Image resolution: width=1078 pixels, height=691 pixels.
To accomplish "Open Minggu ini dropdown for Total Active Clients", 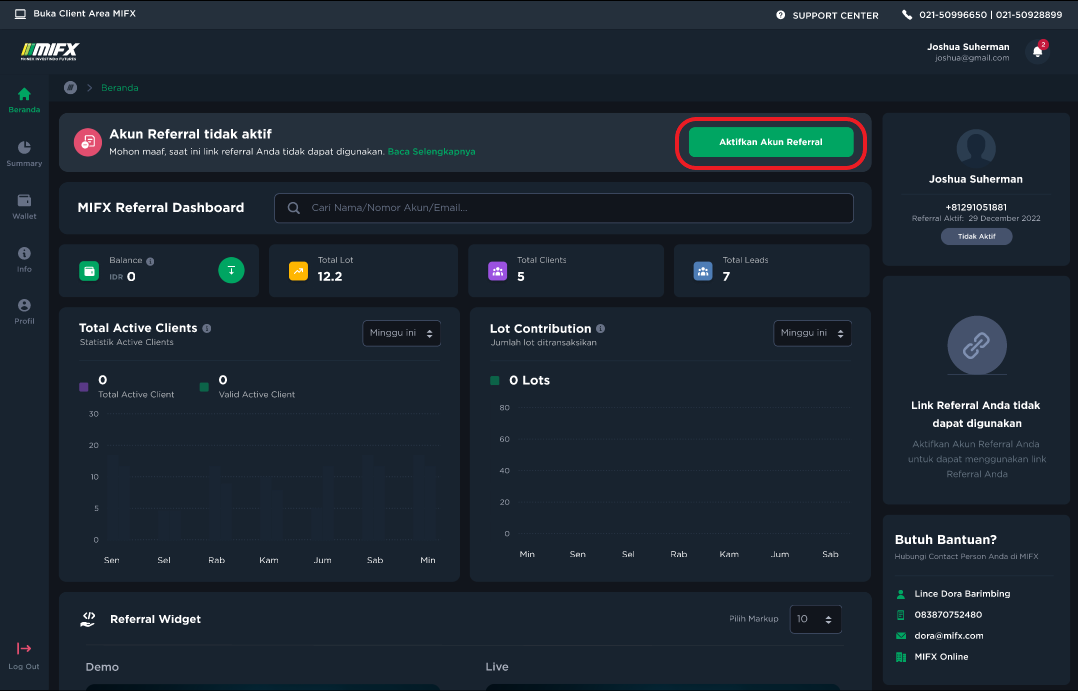I will 402,333.
